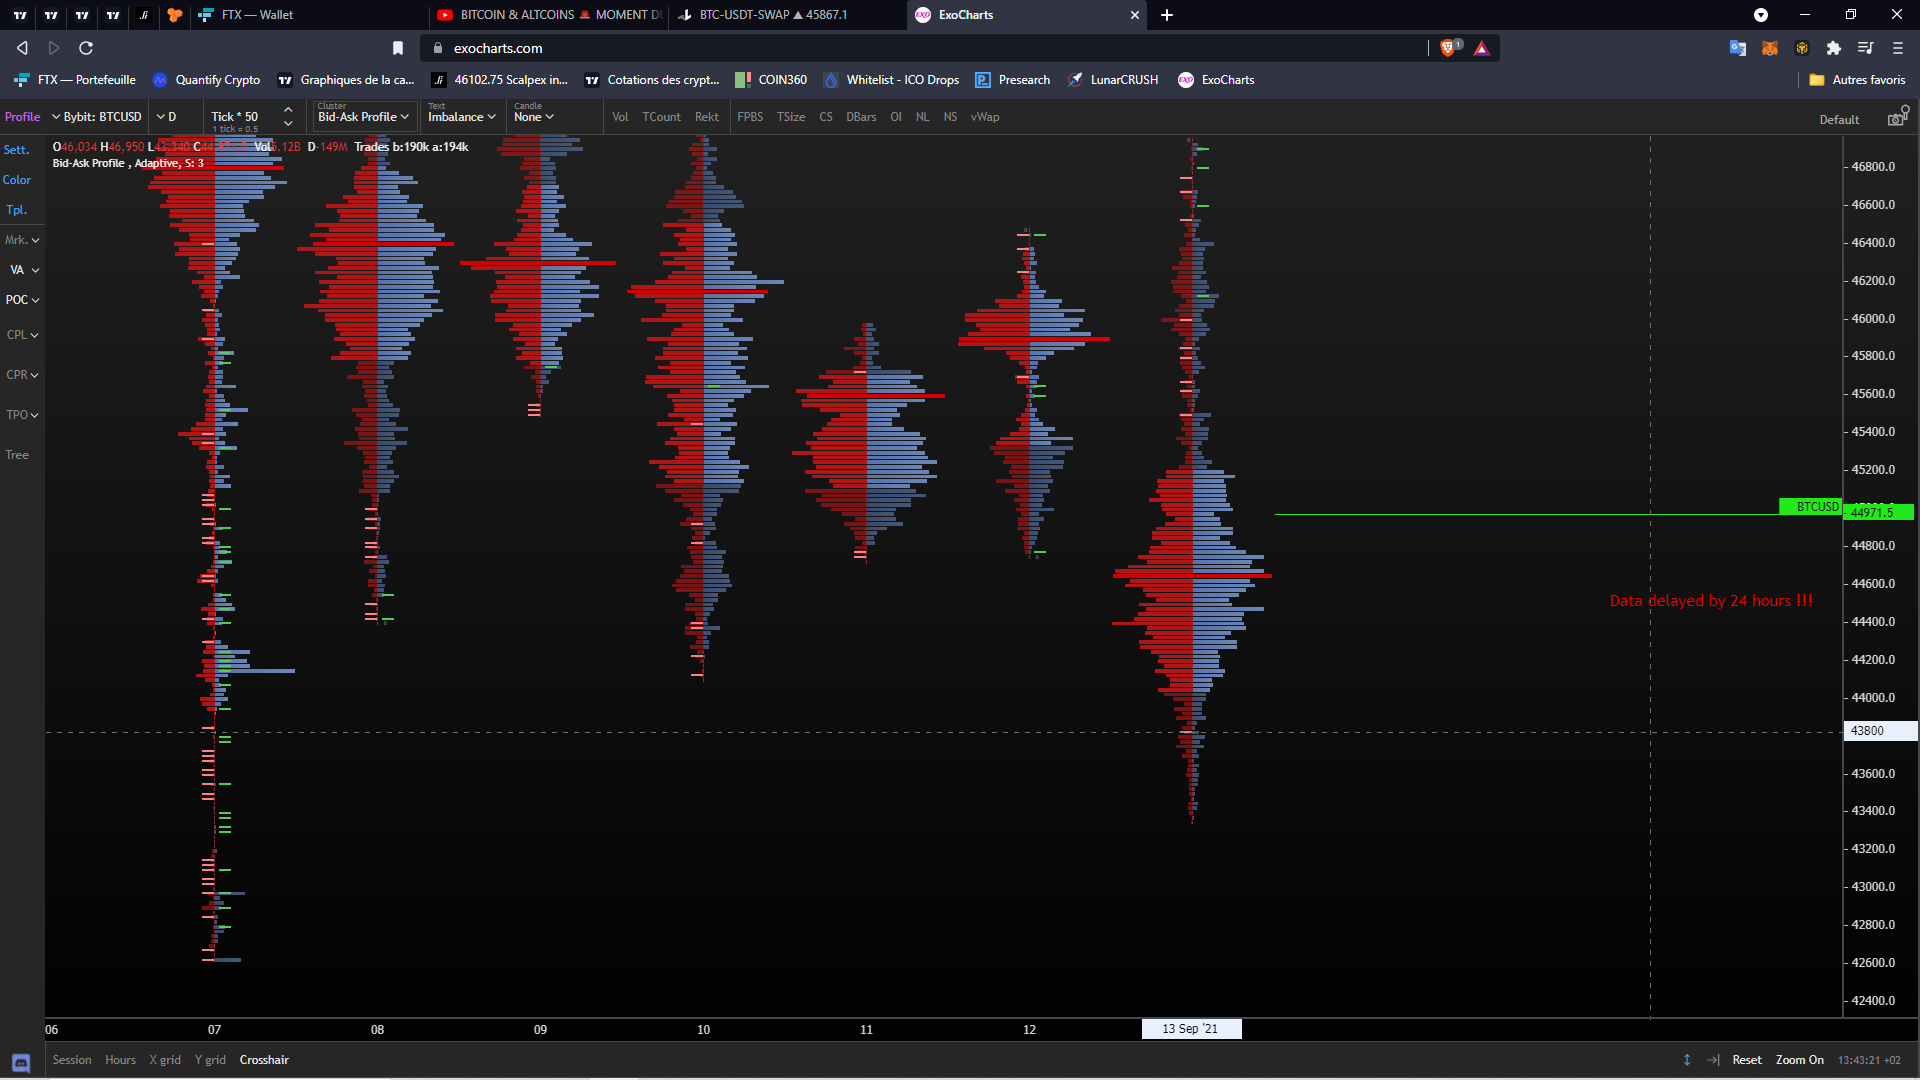Open the Bid-Ask Profile cluster dropdown

coord(364,117)
